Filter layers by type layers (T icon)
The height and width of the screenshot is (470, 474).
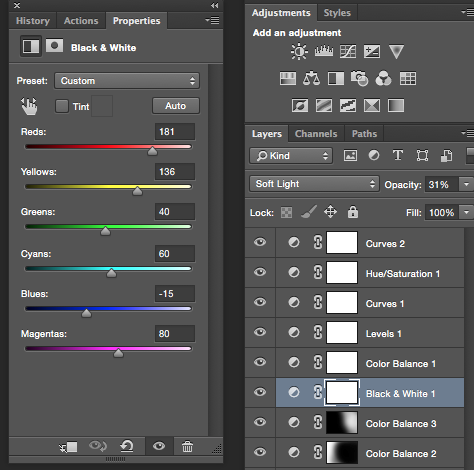398,155
